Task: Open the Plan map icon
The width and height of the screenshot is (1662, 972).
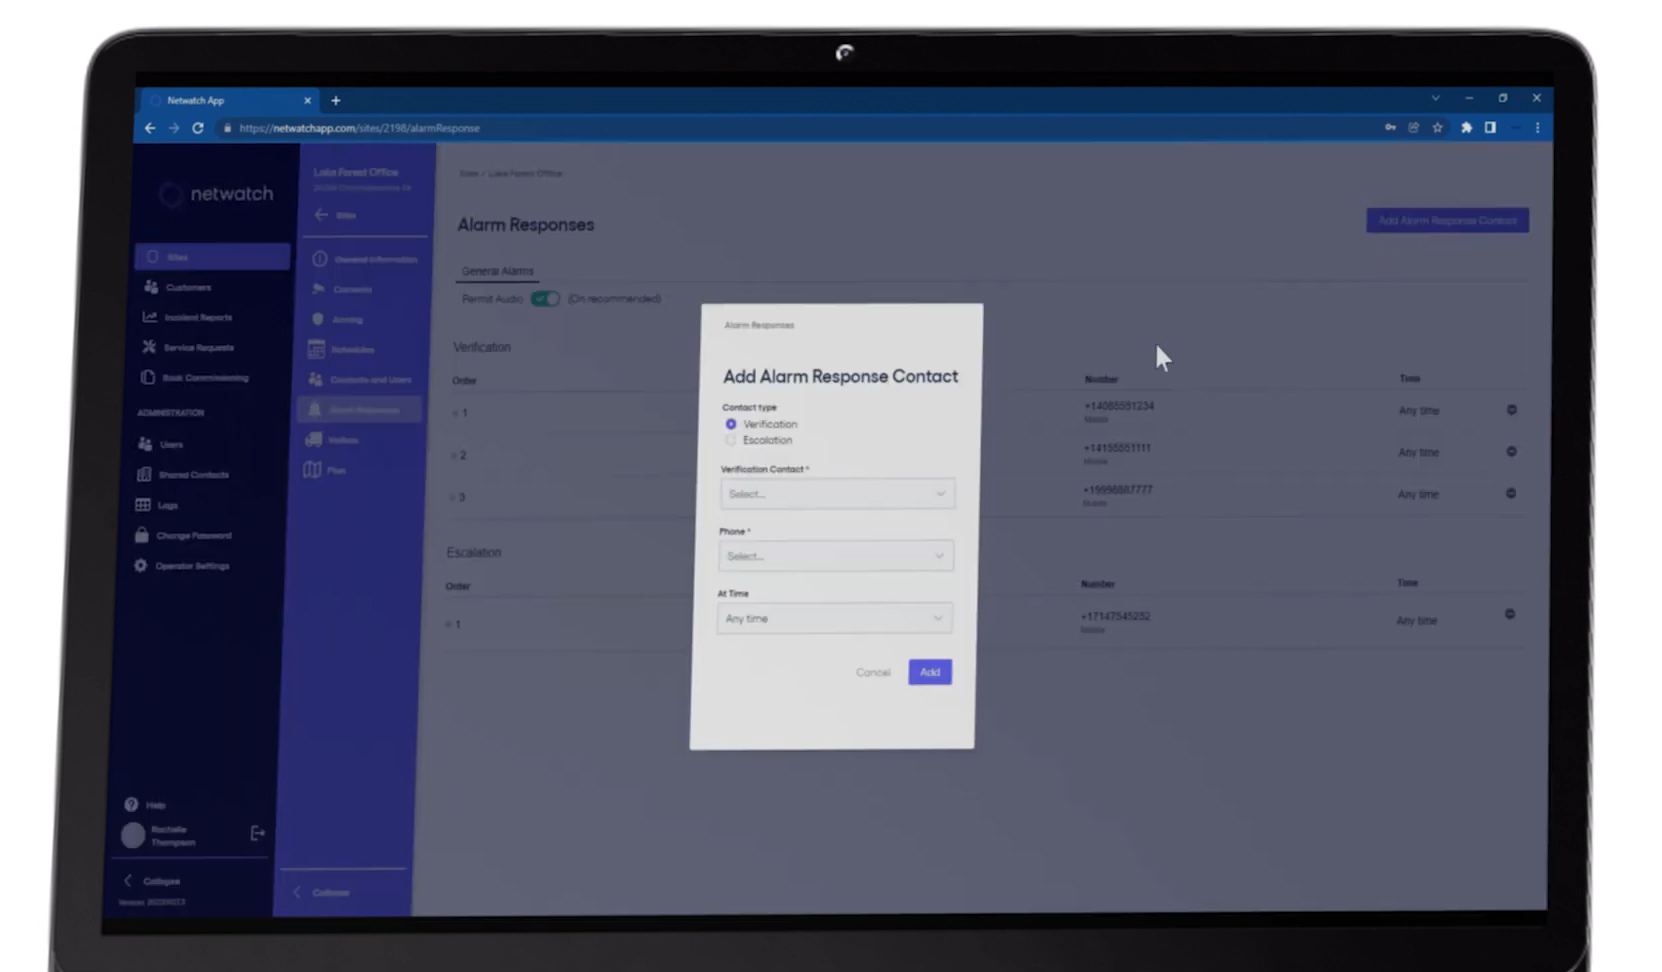Action: pyautogui.click(x=313, y=470)
